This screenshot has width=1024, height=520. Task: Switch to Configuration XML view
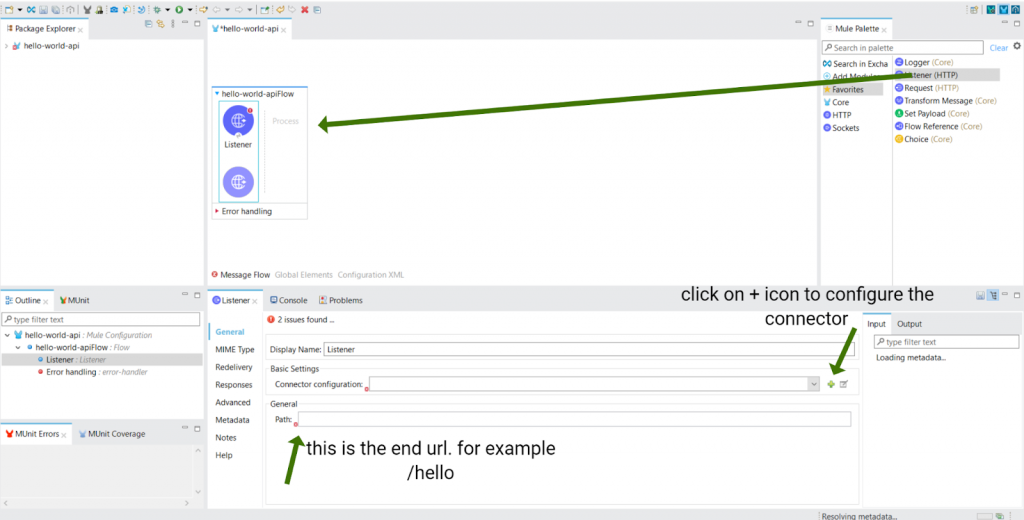371,275
